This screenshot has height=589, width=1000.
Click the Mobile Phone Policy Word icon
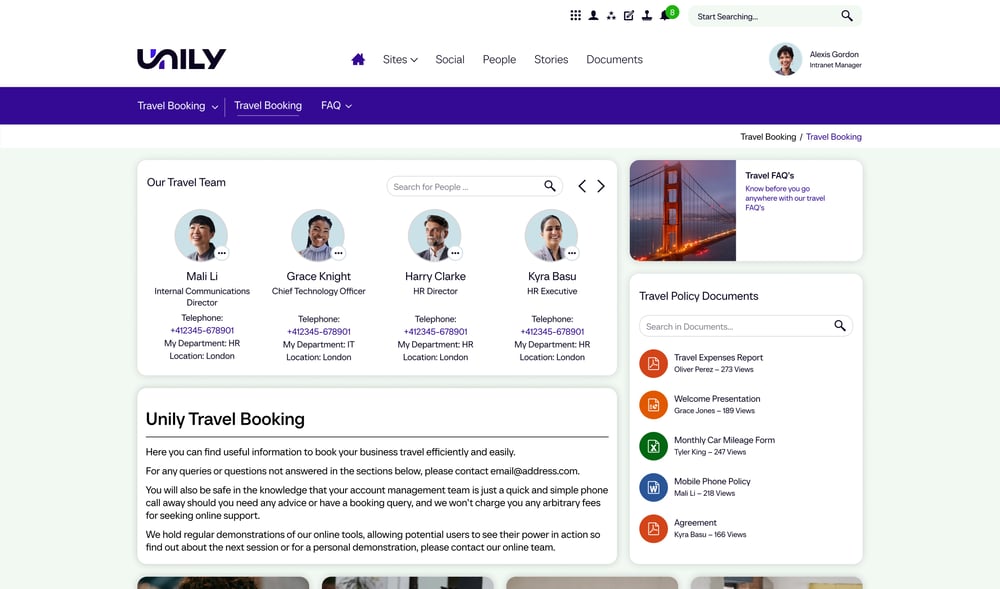coord(653,487)
